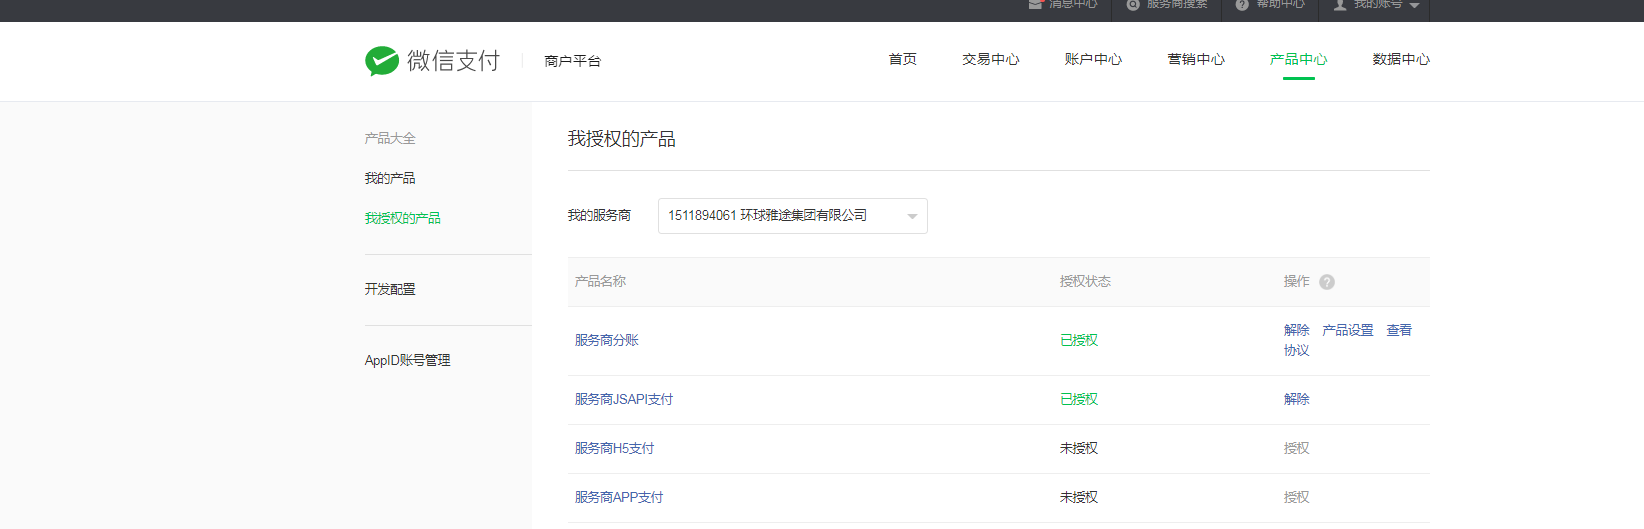Click the 帮助中心 question icon in top bar
This screenshot has height=529, width=1644.
click(1242, 4)
